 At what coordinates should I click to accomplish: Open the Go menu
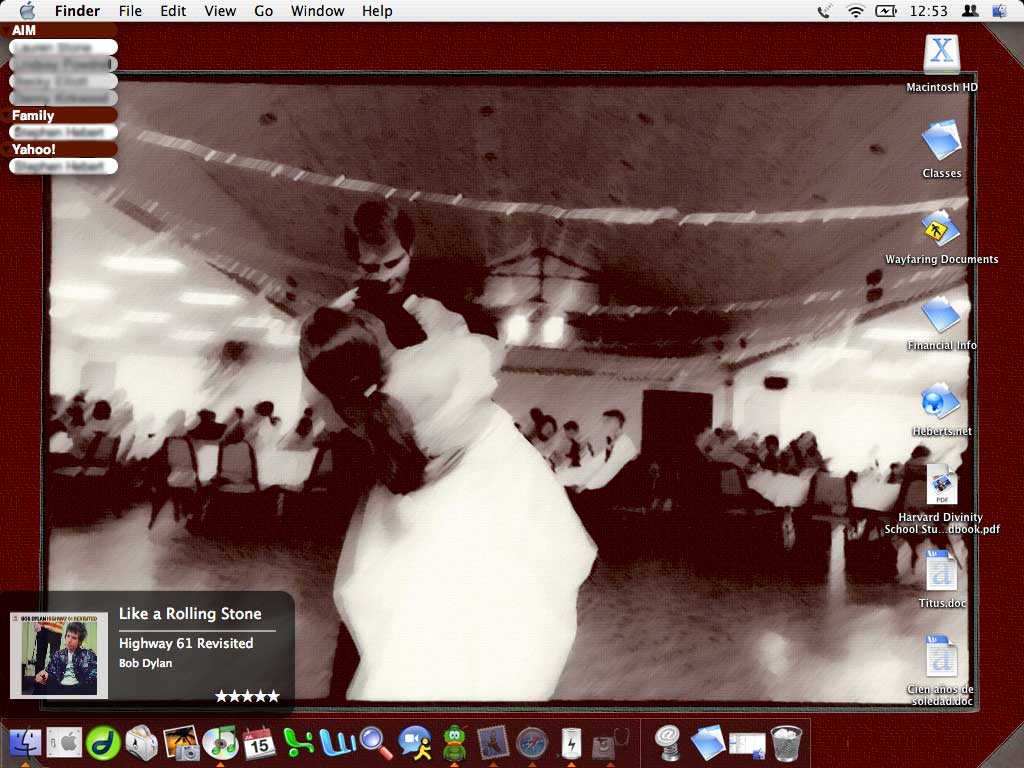click(x=264, y=11)
